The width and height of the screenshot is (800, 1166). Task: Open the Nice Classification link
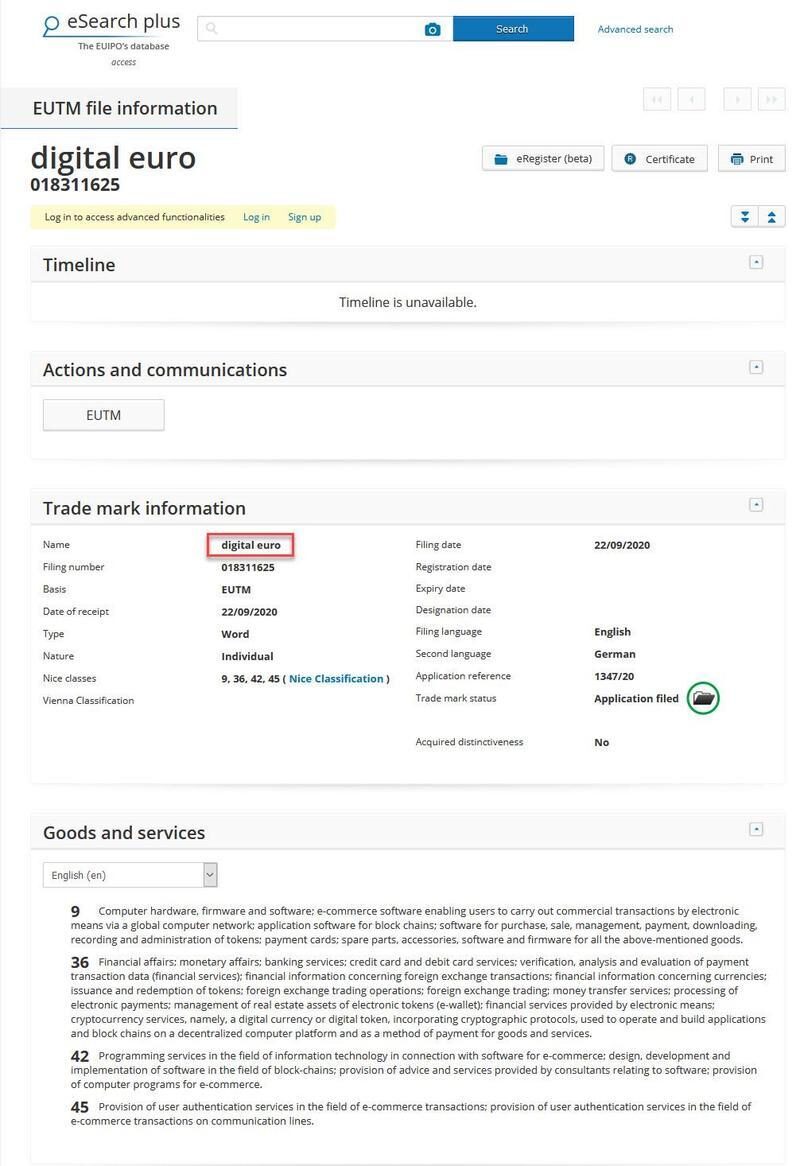(x=336, y=678)
